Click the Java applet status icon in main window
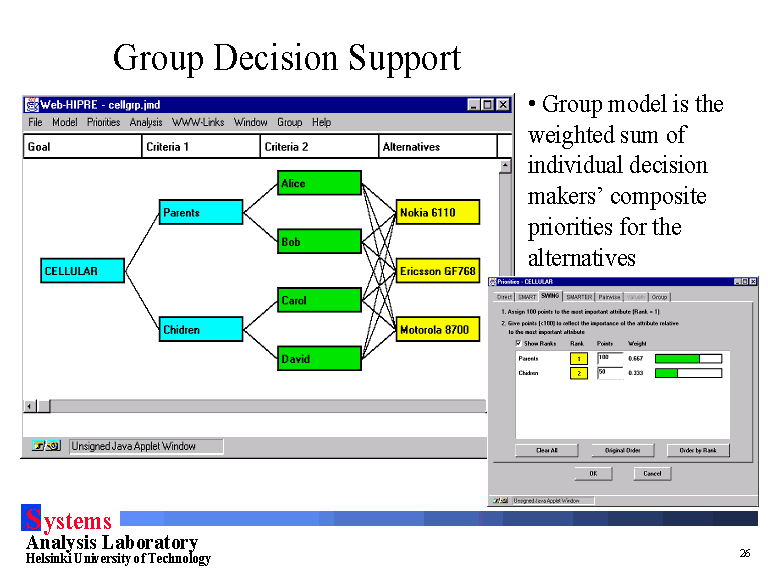 pyautogui.click(x=45, y=446)
